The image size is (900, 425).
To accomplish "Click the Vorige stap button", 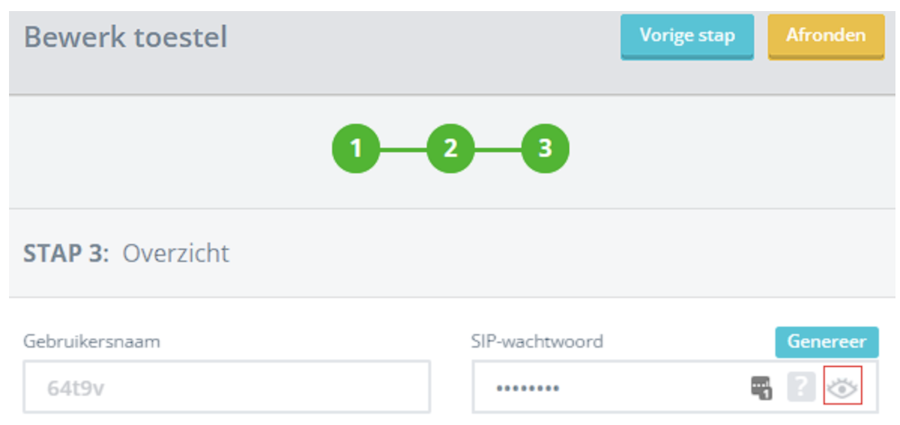I will (x=686, y=36).
